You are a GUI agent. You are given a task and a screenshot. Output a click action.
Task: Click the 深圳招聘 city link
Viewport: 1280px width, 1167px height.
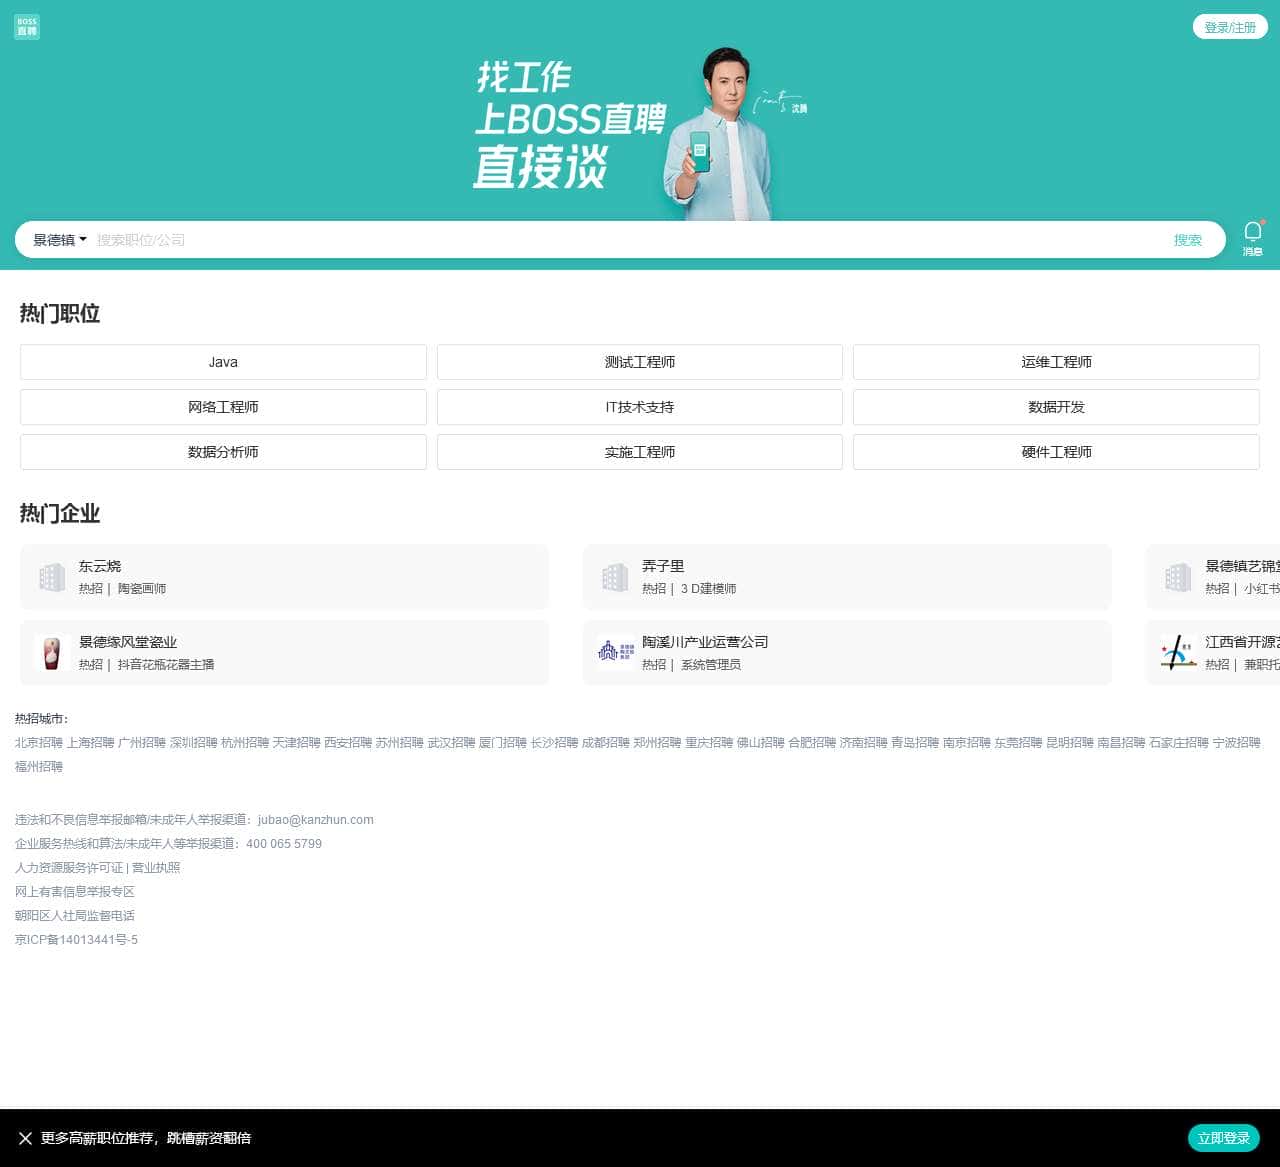pos(194,743)
